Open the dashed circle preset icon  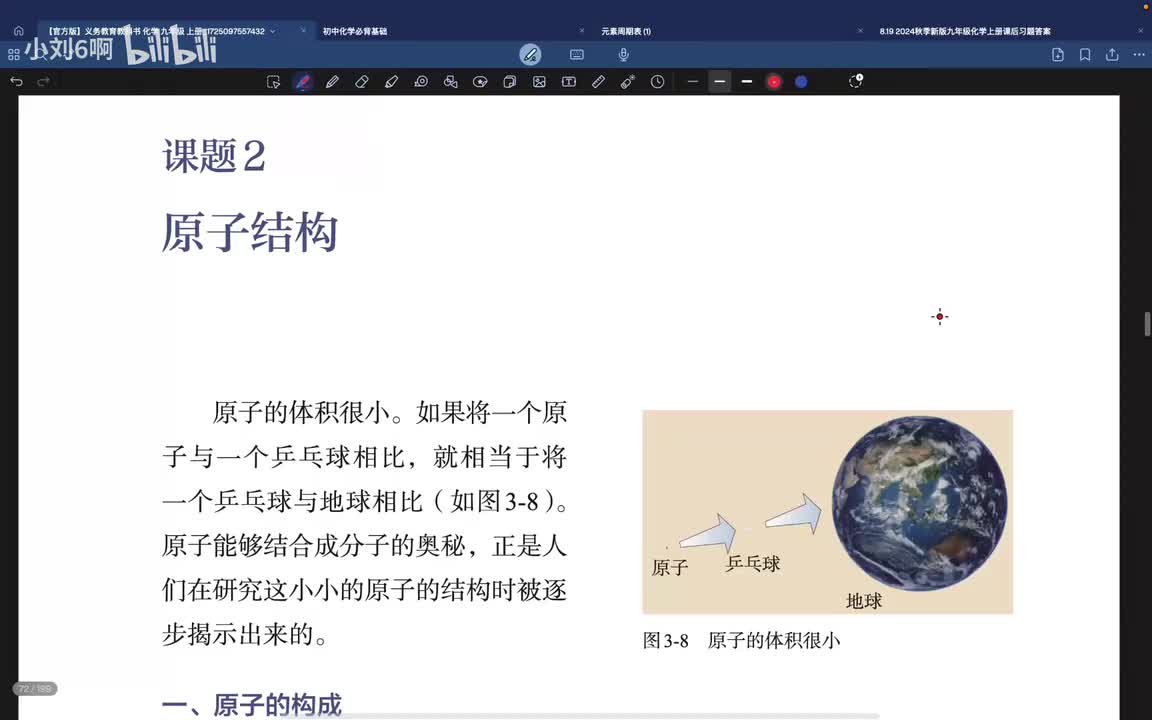(855, 81)
